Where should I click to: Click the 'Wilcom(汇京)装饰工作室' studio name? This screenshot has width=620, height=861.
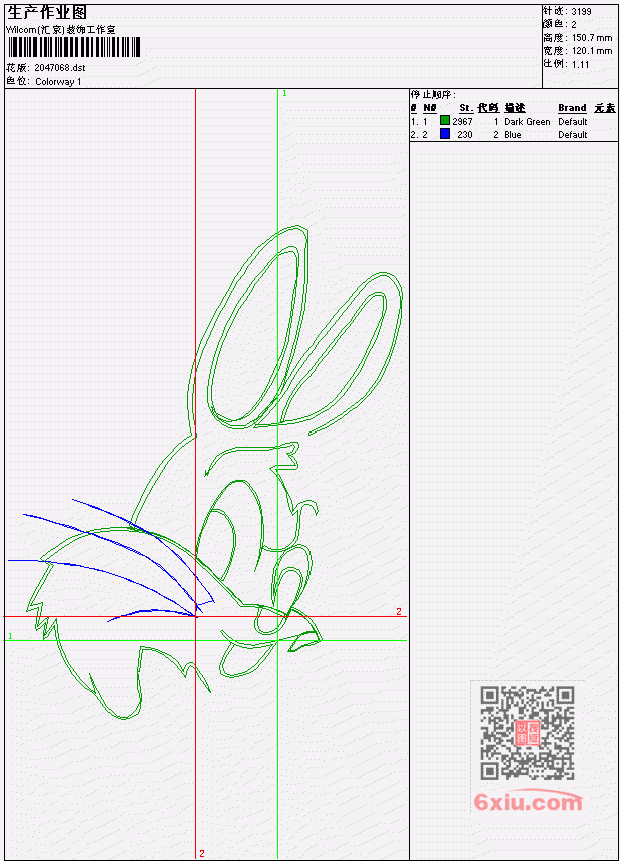(60, 30)
